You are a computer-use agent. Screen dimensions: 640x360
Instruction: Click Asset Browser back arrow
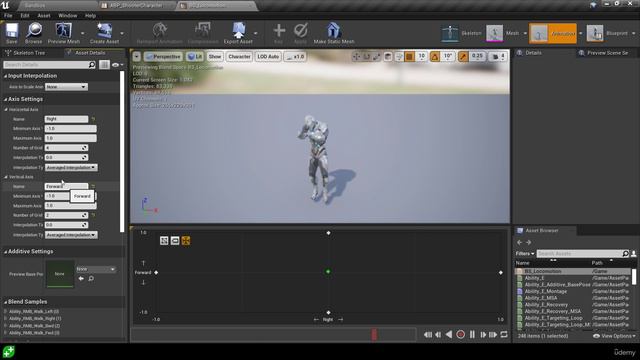(520, 242)
